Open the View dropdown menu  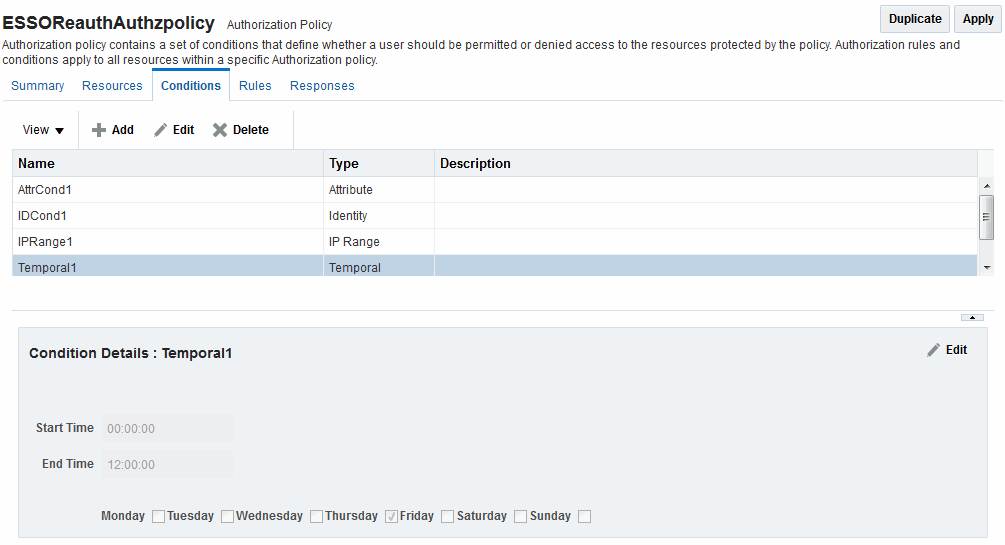click(x=43, y=130)
